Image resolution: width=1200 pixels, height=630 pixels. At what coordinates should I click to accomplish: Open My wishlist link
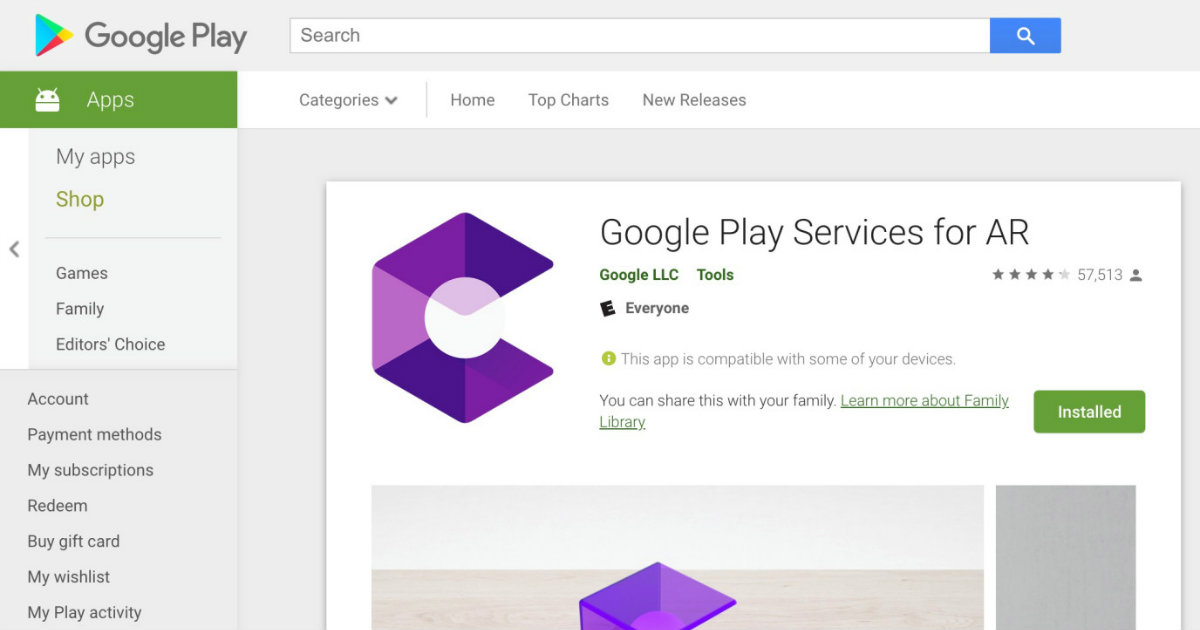pyautogui.click(x=69, y=577)
